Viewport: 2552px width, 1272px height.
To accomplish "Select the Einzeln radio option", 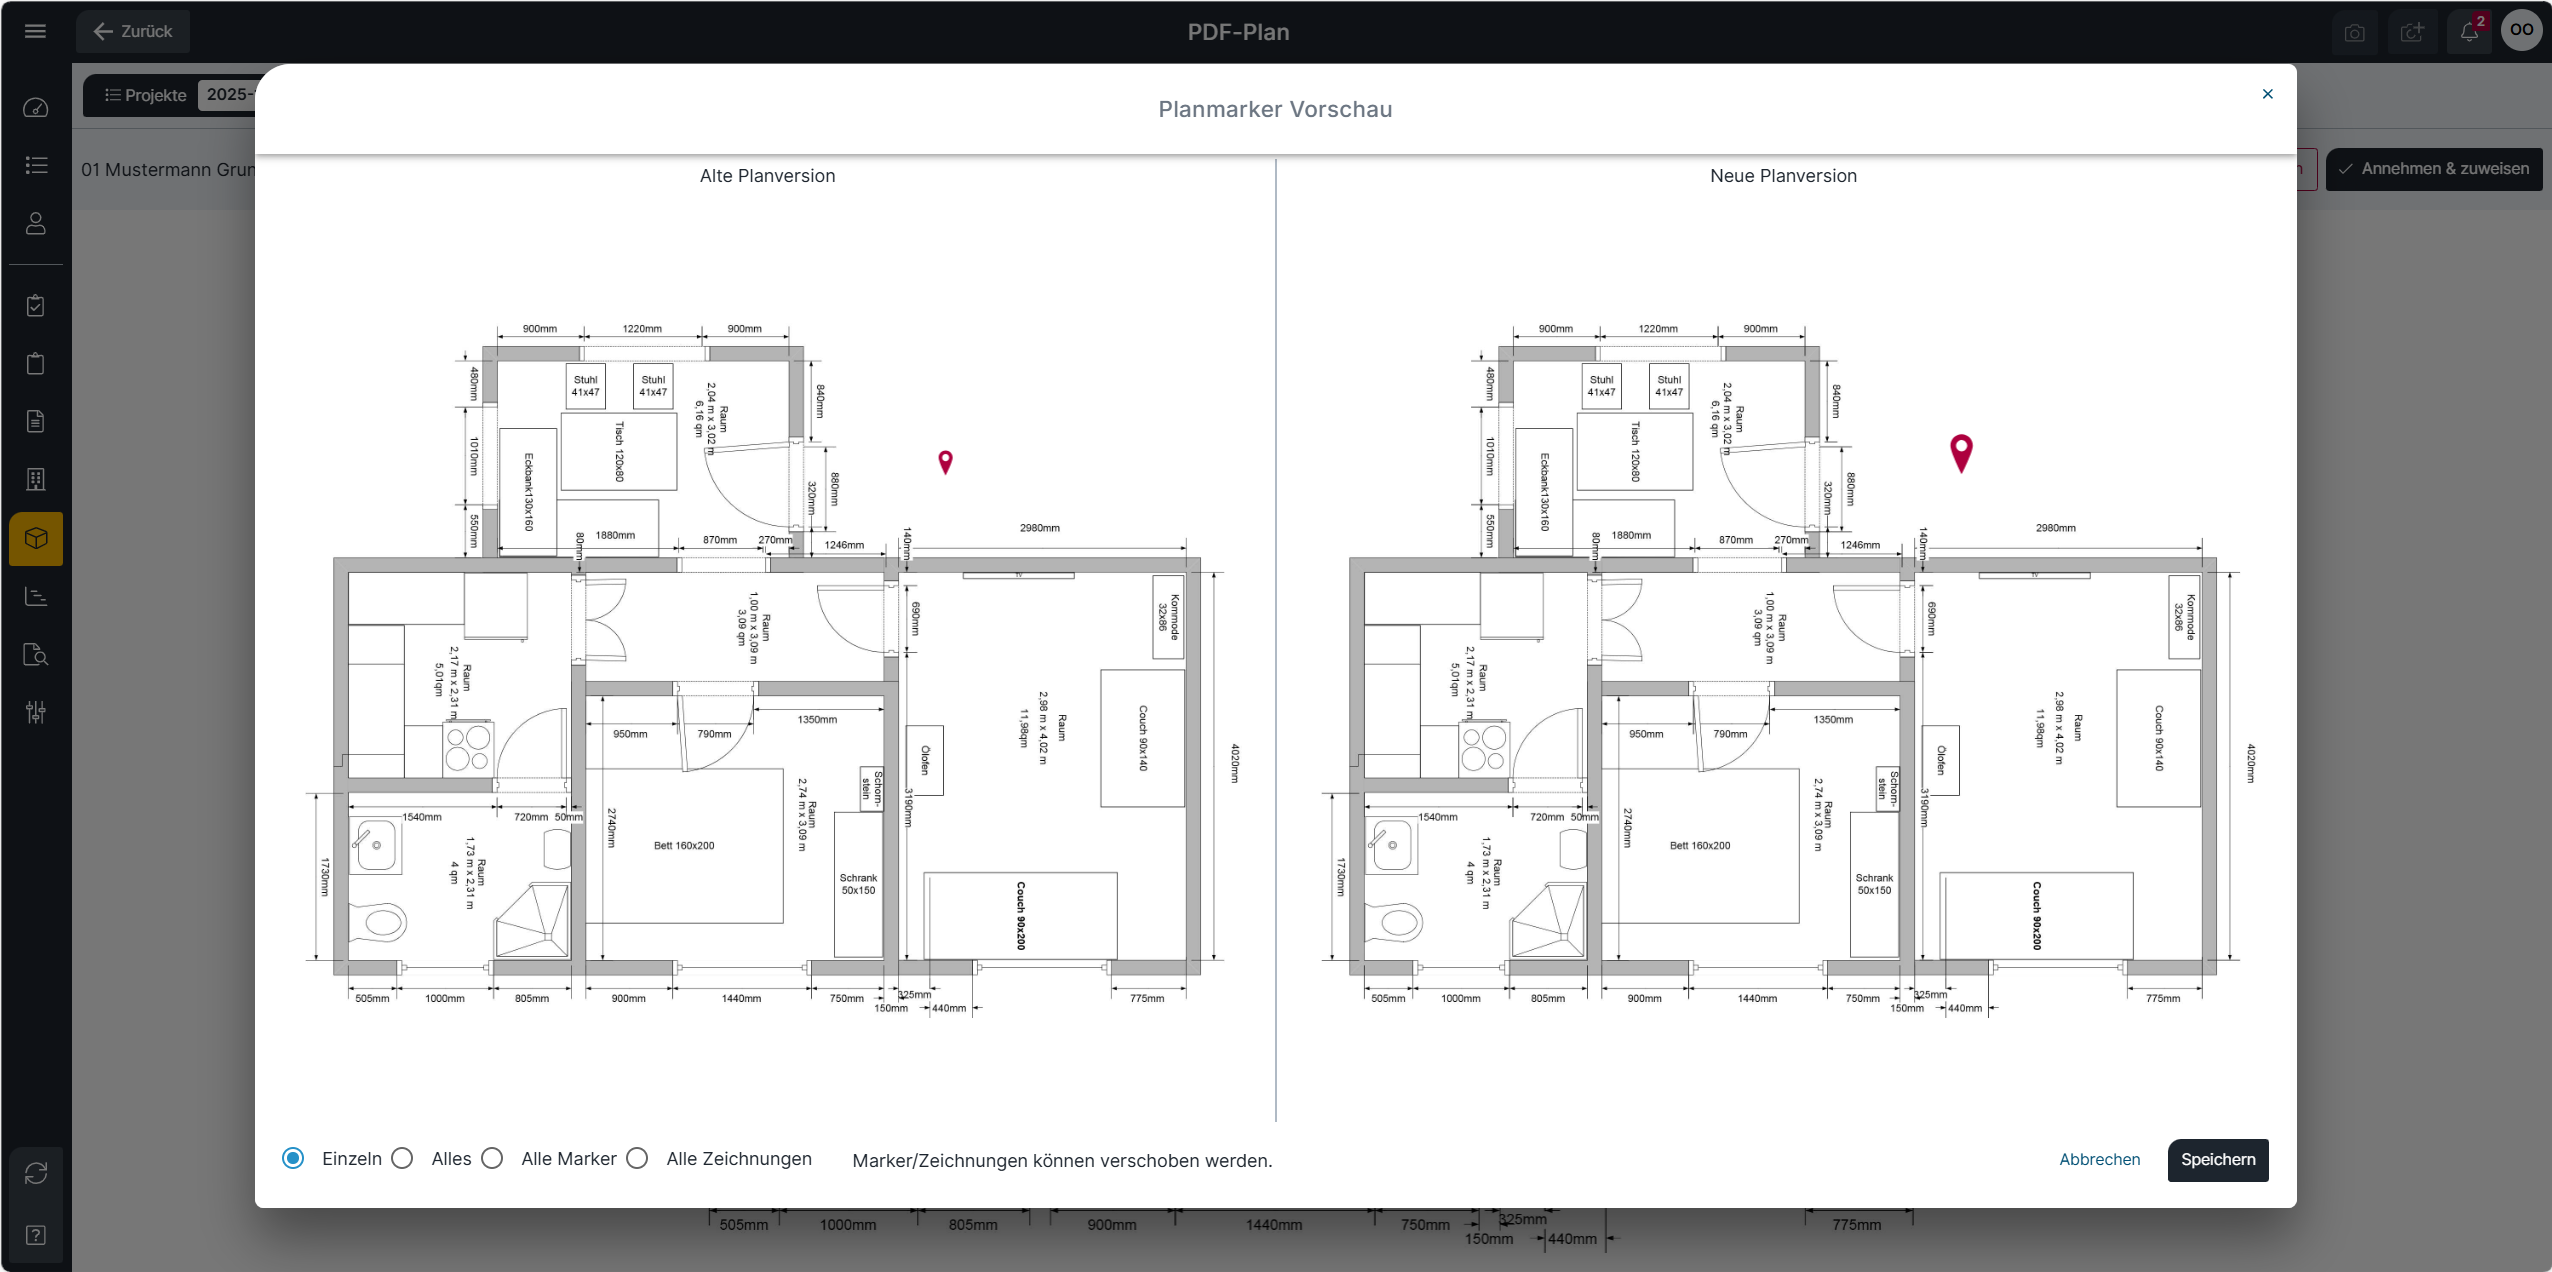I will pos(293,1158).
